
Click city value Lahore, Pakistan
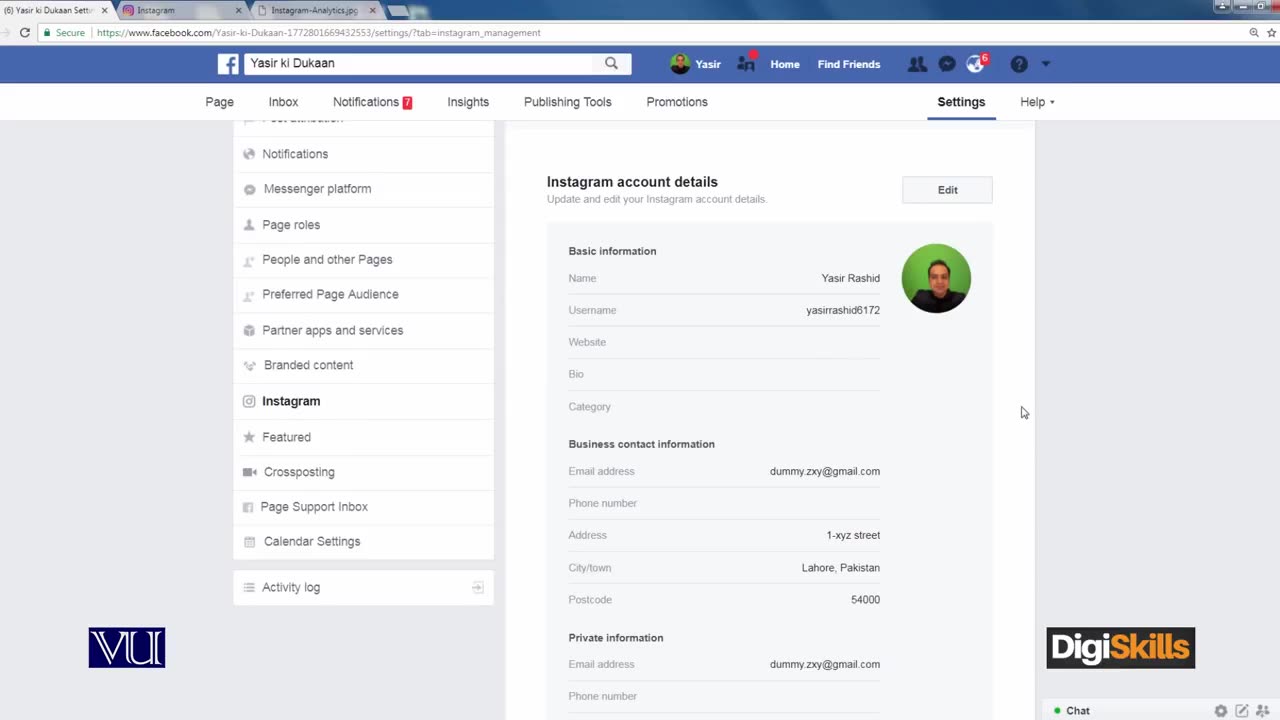841,568
